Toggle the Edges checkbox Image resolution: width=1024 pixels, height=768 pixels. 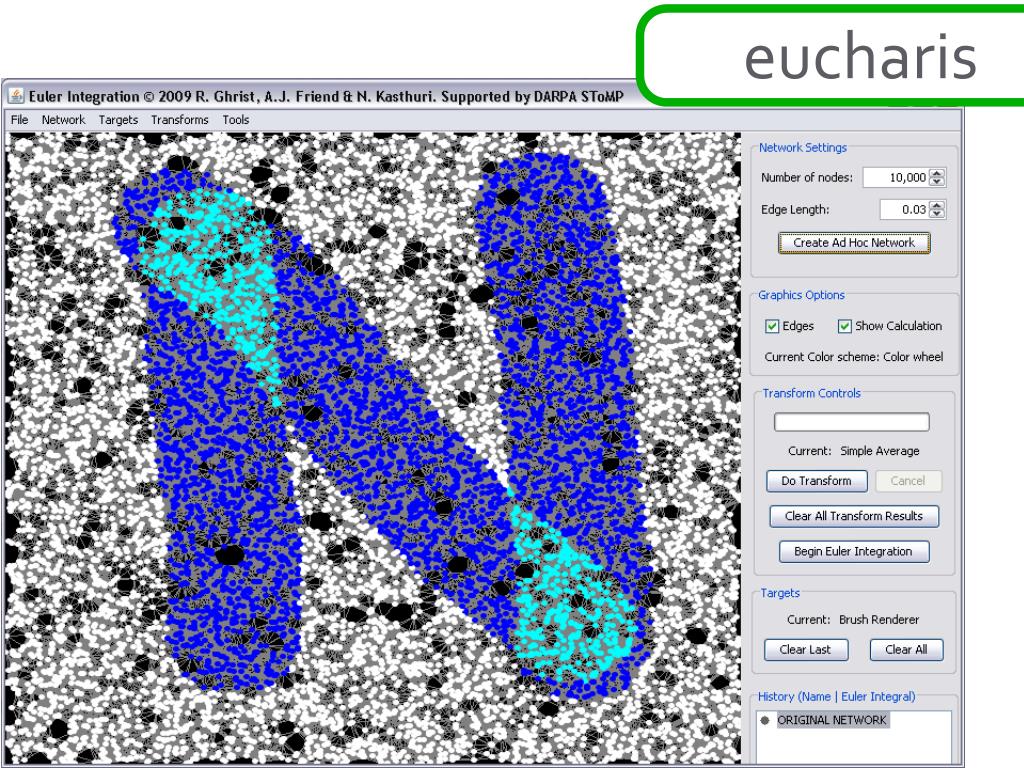click(772, 326)
